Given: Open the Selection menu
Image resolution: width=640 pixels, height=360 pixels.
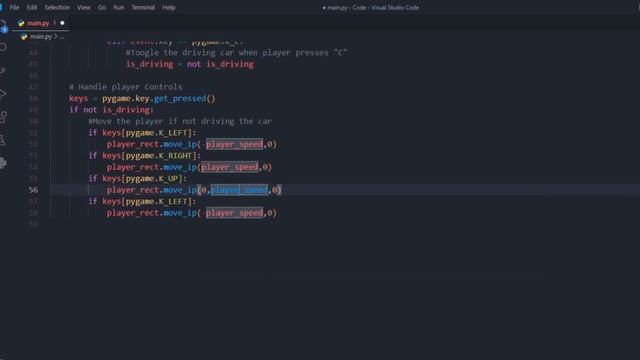Looking at the screenshot, I should 57,7.
